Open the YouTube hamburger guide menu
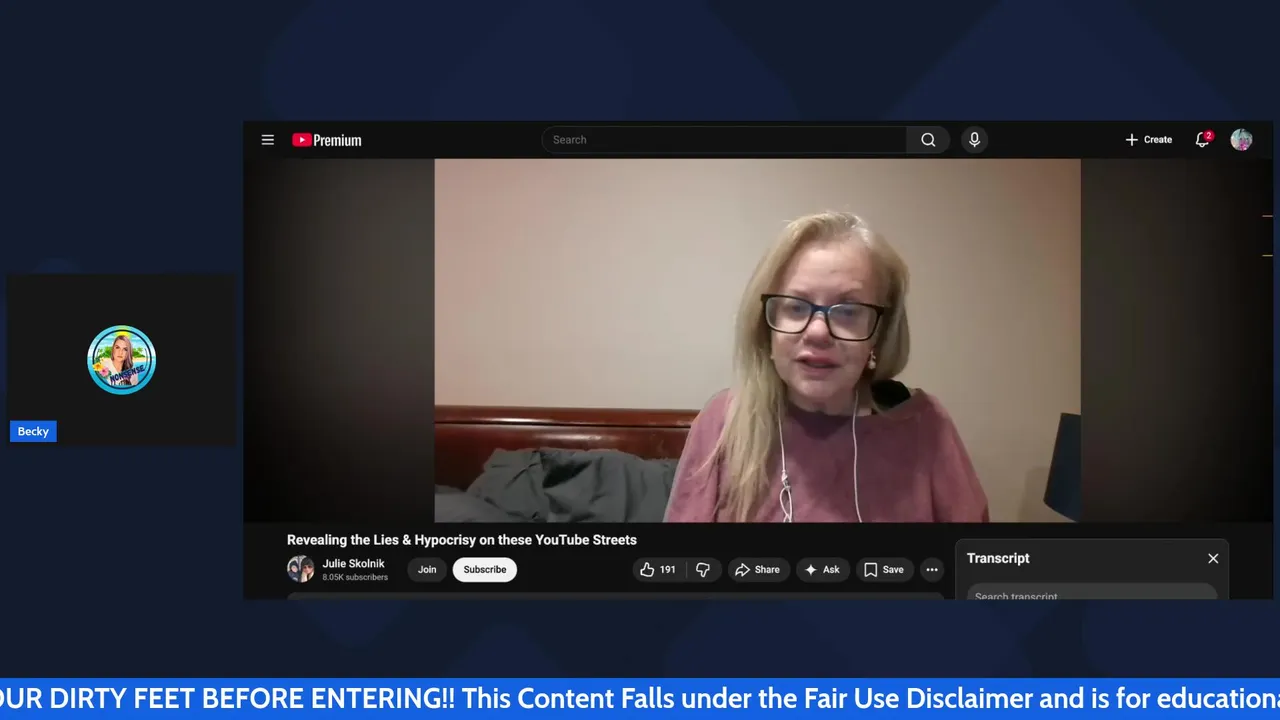1280x720 pixels. pos(267,140)
